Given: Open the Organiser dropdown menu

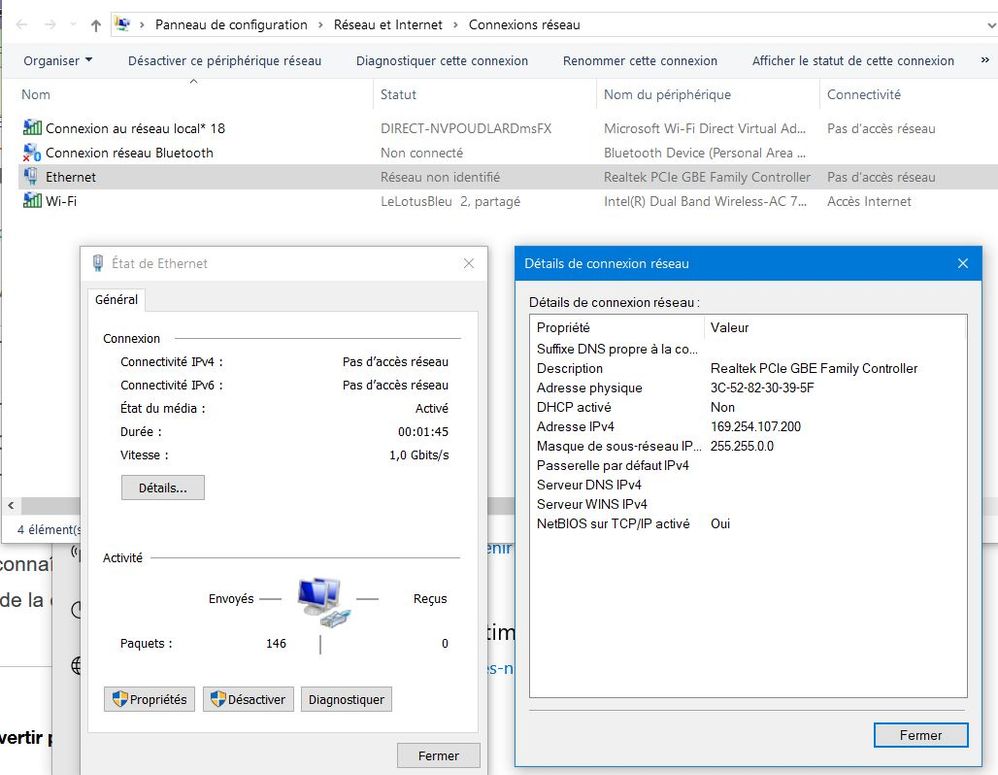Looking at the screenshot, I should pos(58,61).
